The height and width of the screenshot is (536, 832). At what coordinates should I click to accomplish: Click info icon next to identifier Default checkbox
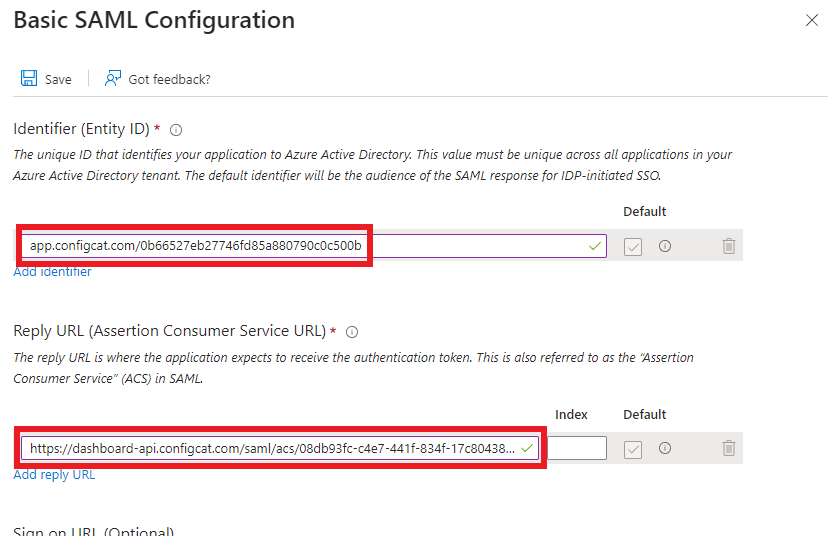[x=664, y=246]
